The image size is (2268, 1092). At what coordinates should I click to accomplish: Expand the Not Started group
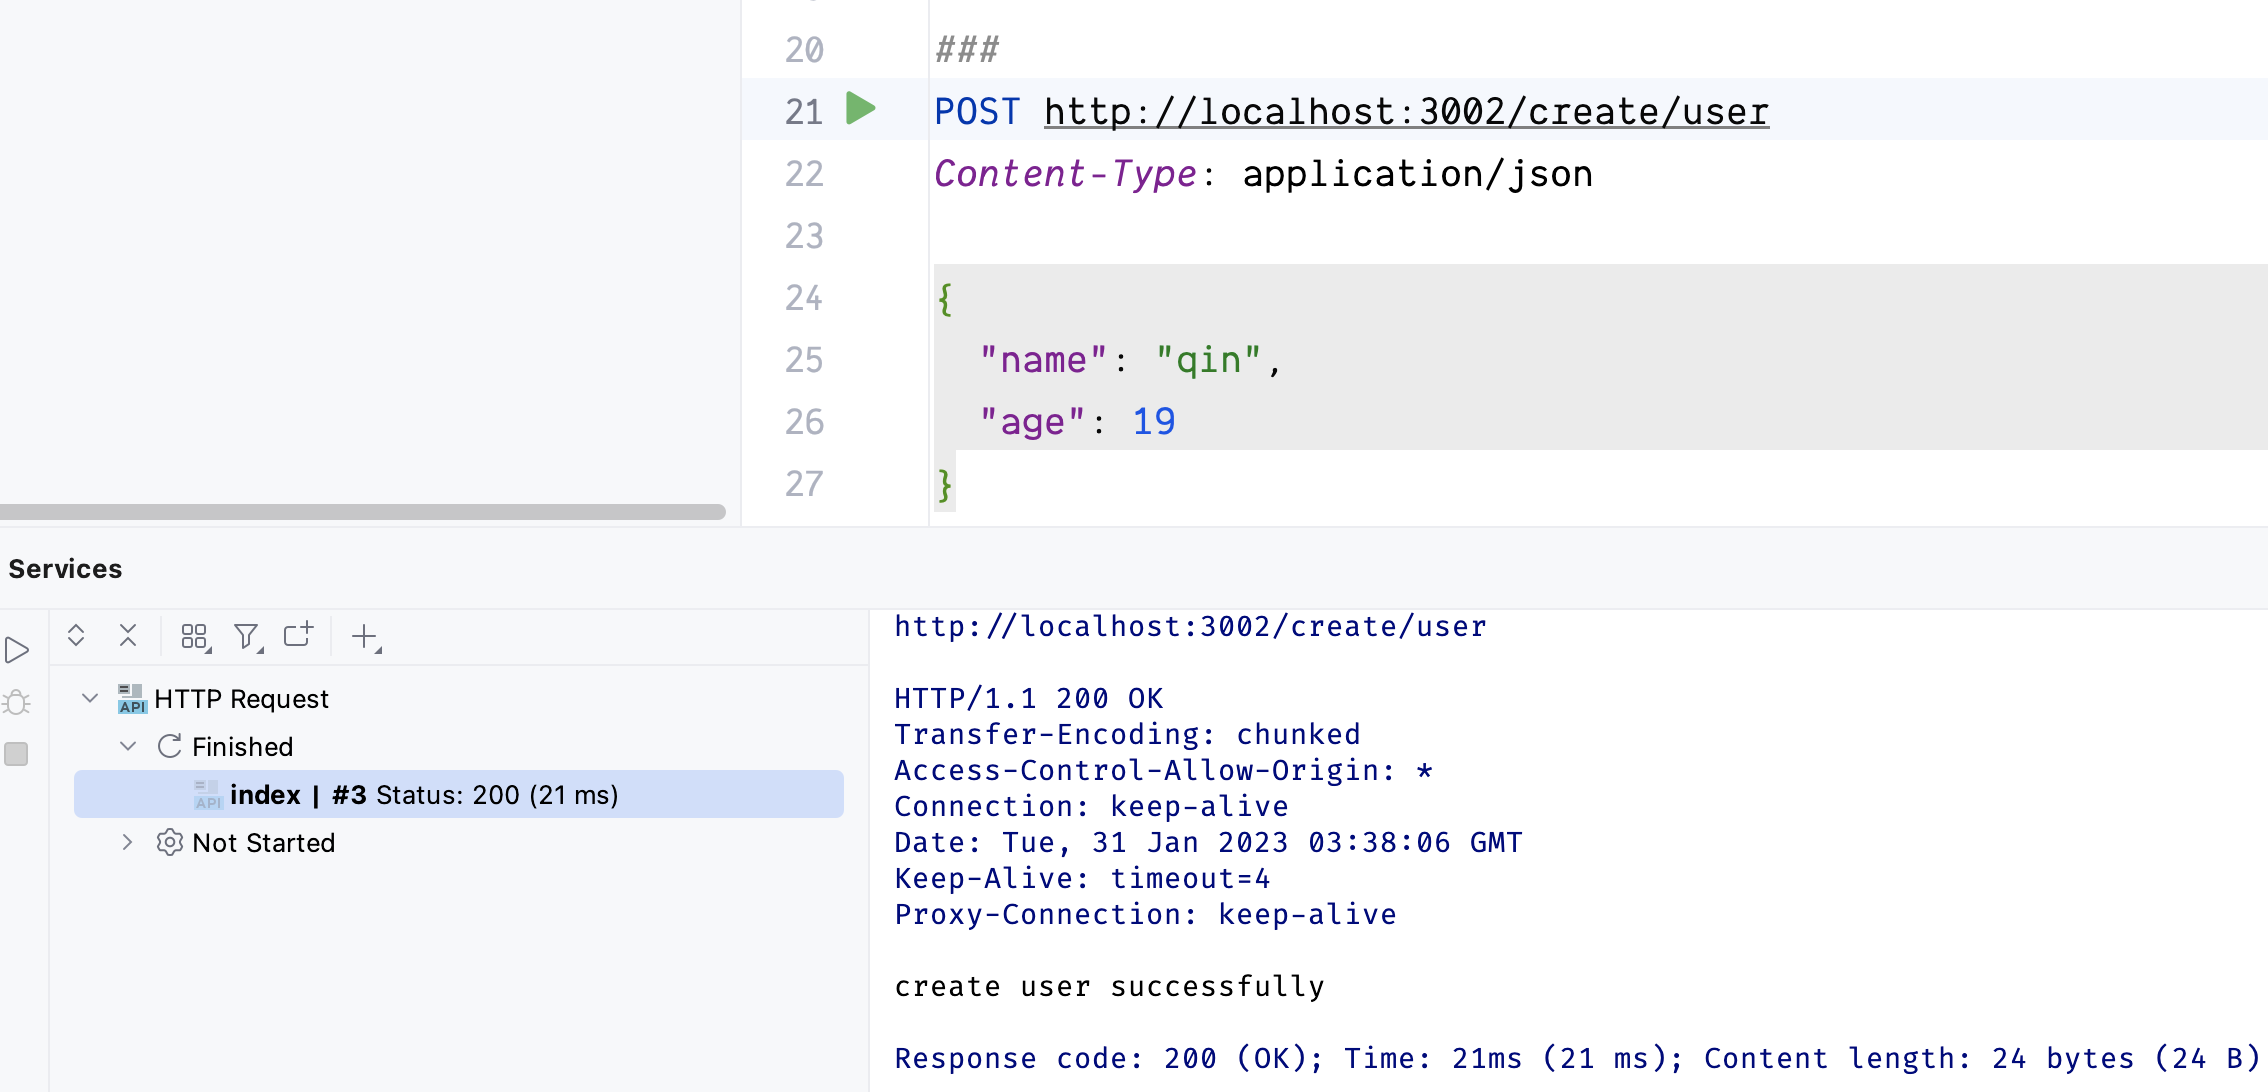click(127, 842)
